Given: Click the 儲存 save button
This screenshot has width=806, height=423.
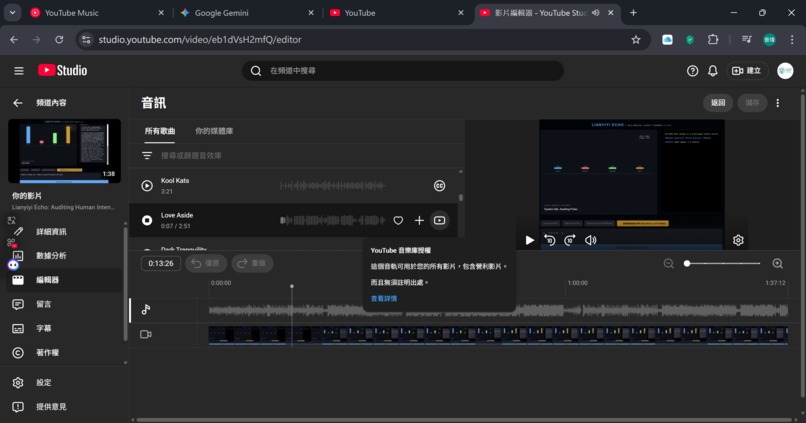Looking at the screenshot, I should 752,103.
